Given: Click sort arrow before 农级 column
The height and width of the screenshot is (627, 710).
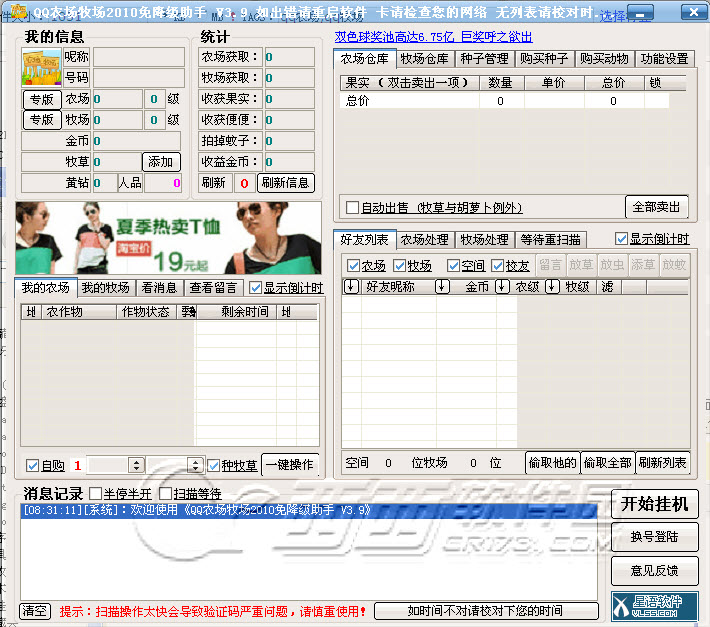Looking at the screenshot, I should coord(502,287).
